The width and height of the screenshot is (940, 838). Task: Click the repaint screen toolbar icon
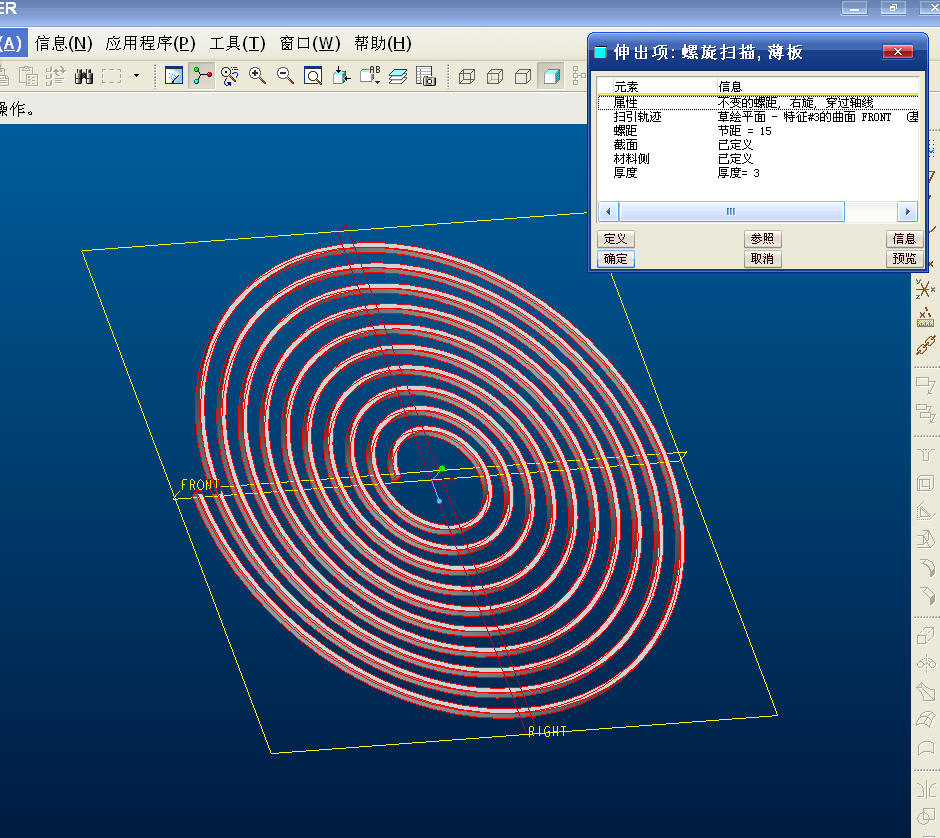point(174,76)
